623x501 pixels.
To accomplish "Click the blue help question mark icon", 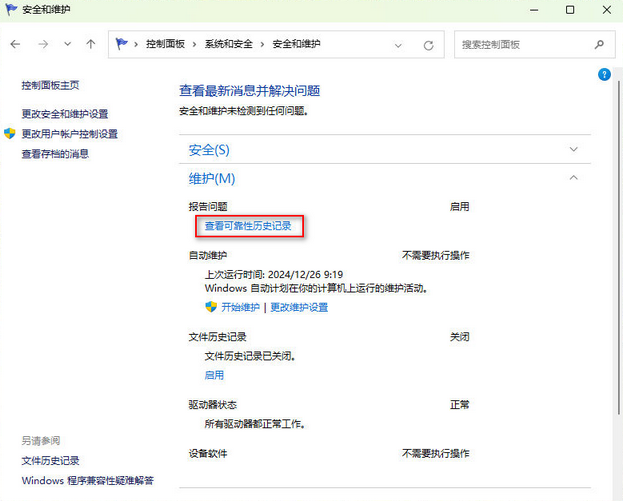I will tap(604, 74).
